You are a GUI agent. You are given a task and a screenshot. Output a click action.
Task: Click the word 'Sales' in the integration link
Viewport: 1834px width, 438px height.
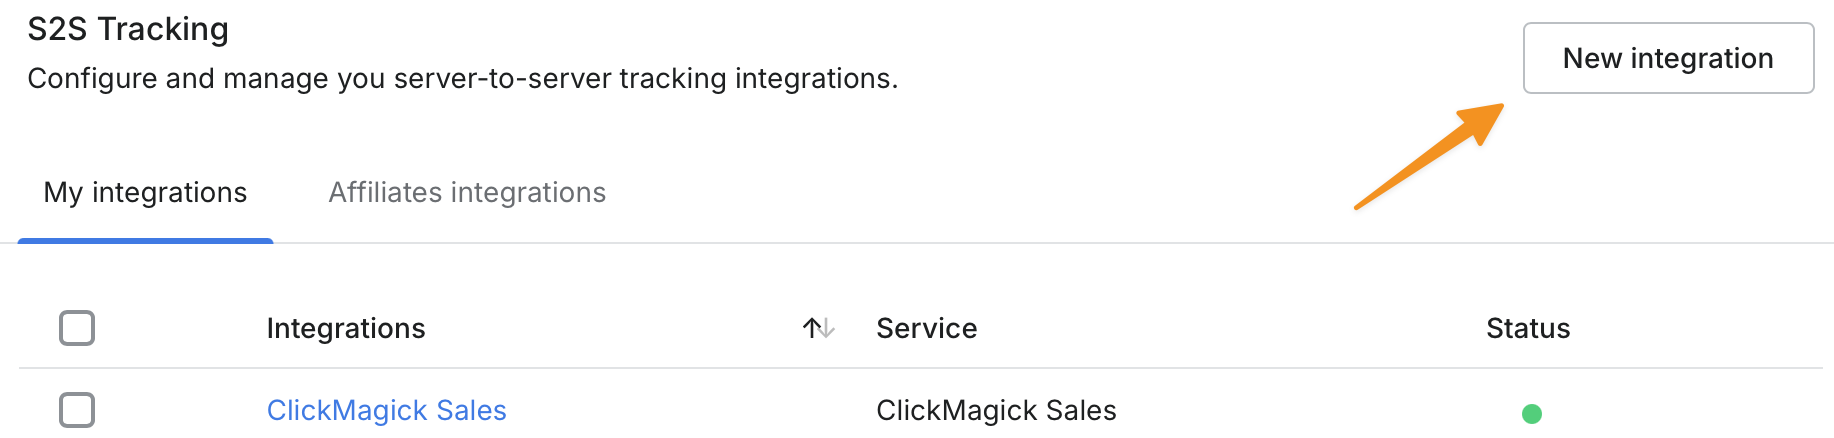[x=471, y=410]
